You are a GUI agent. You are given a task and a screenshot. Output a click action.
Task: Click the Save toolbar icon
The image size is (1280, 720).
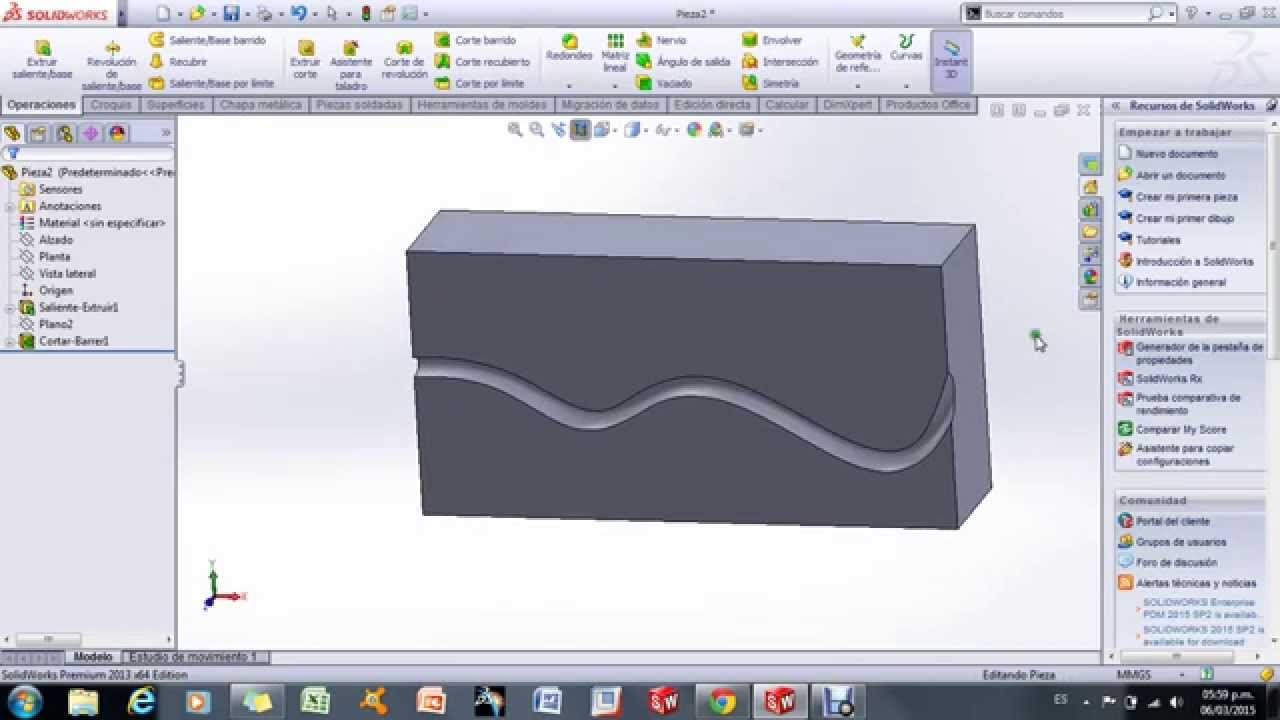coord(231,14)
